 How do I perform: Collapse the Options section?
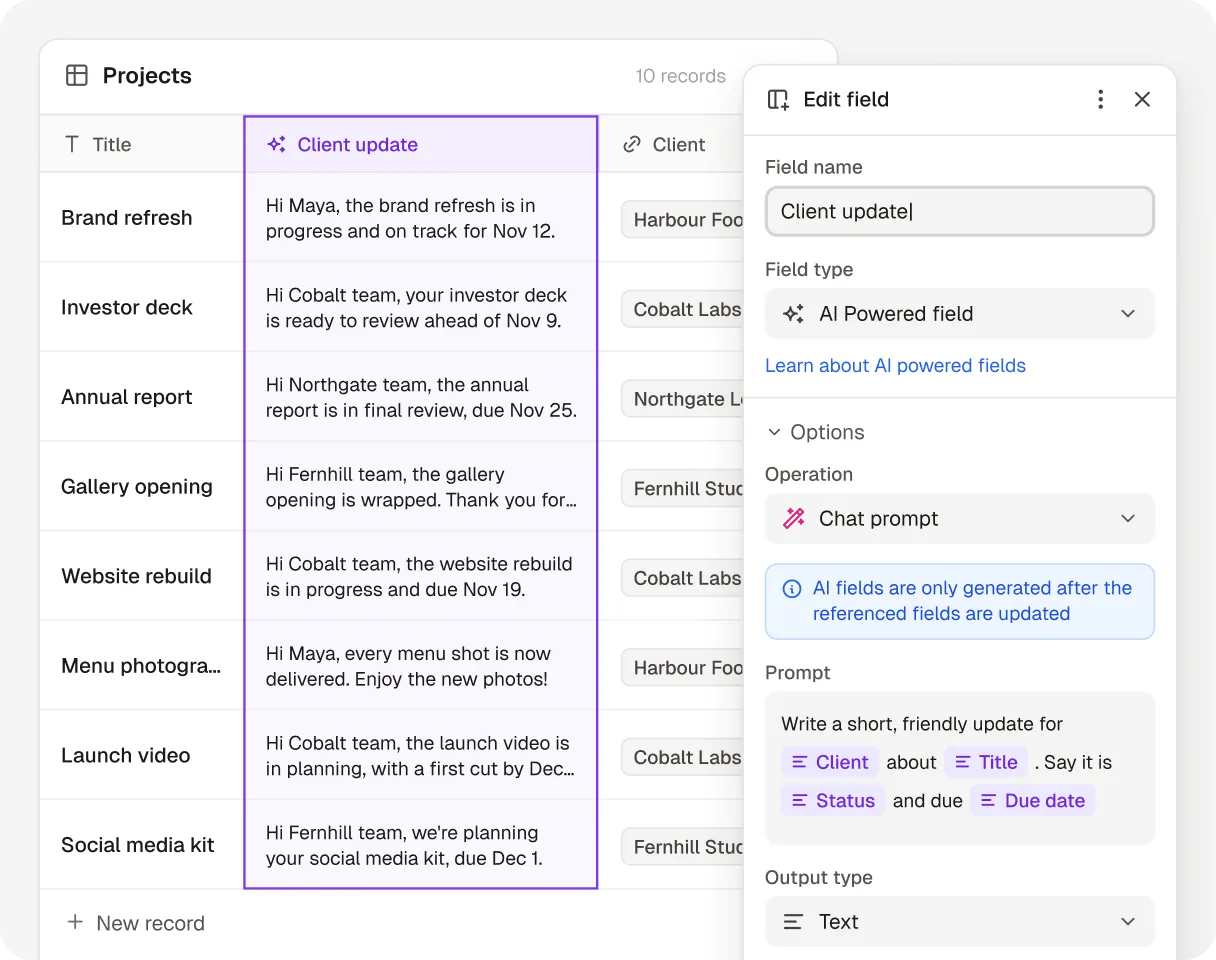[x=815, y=432]
